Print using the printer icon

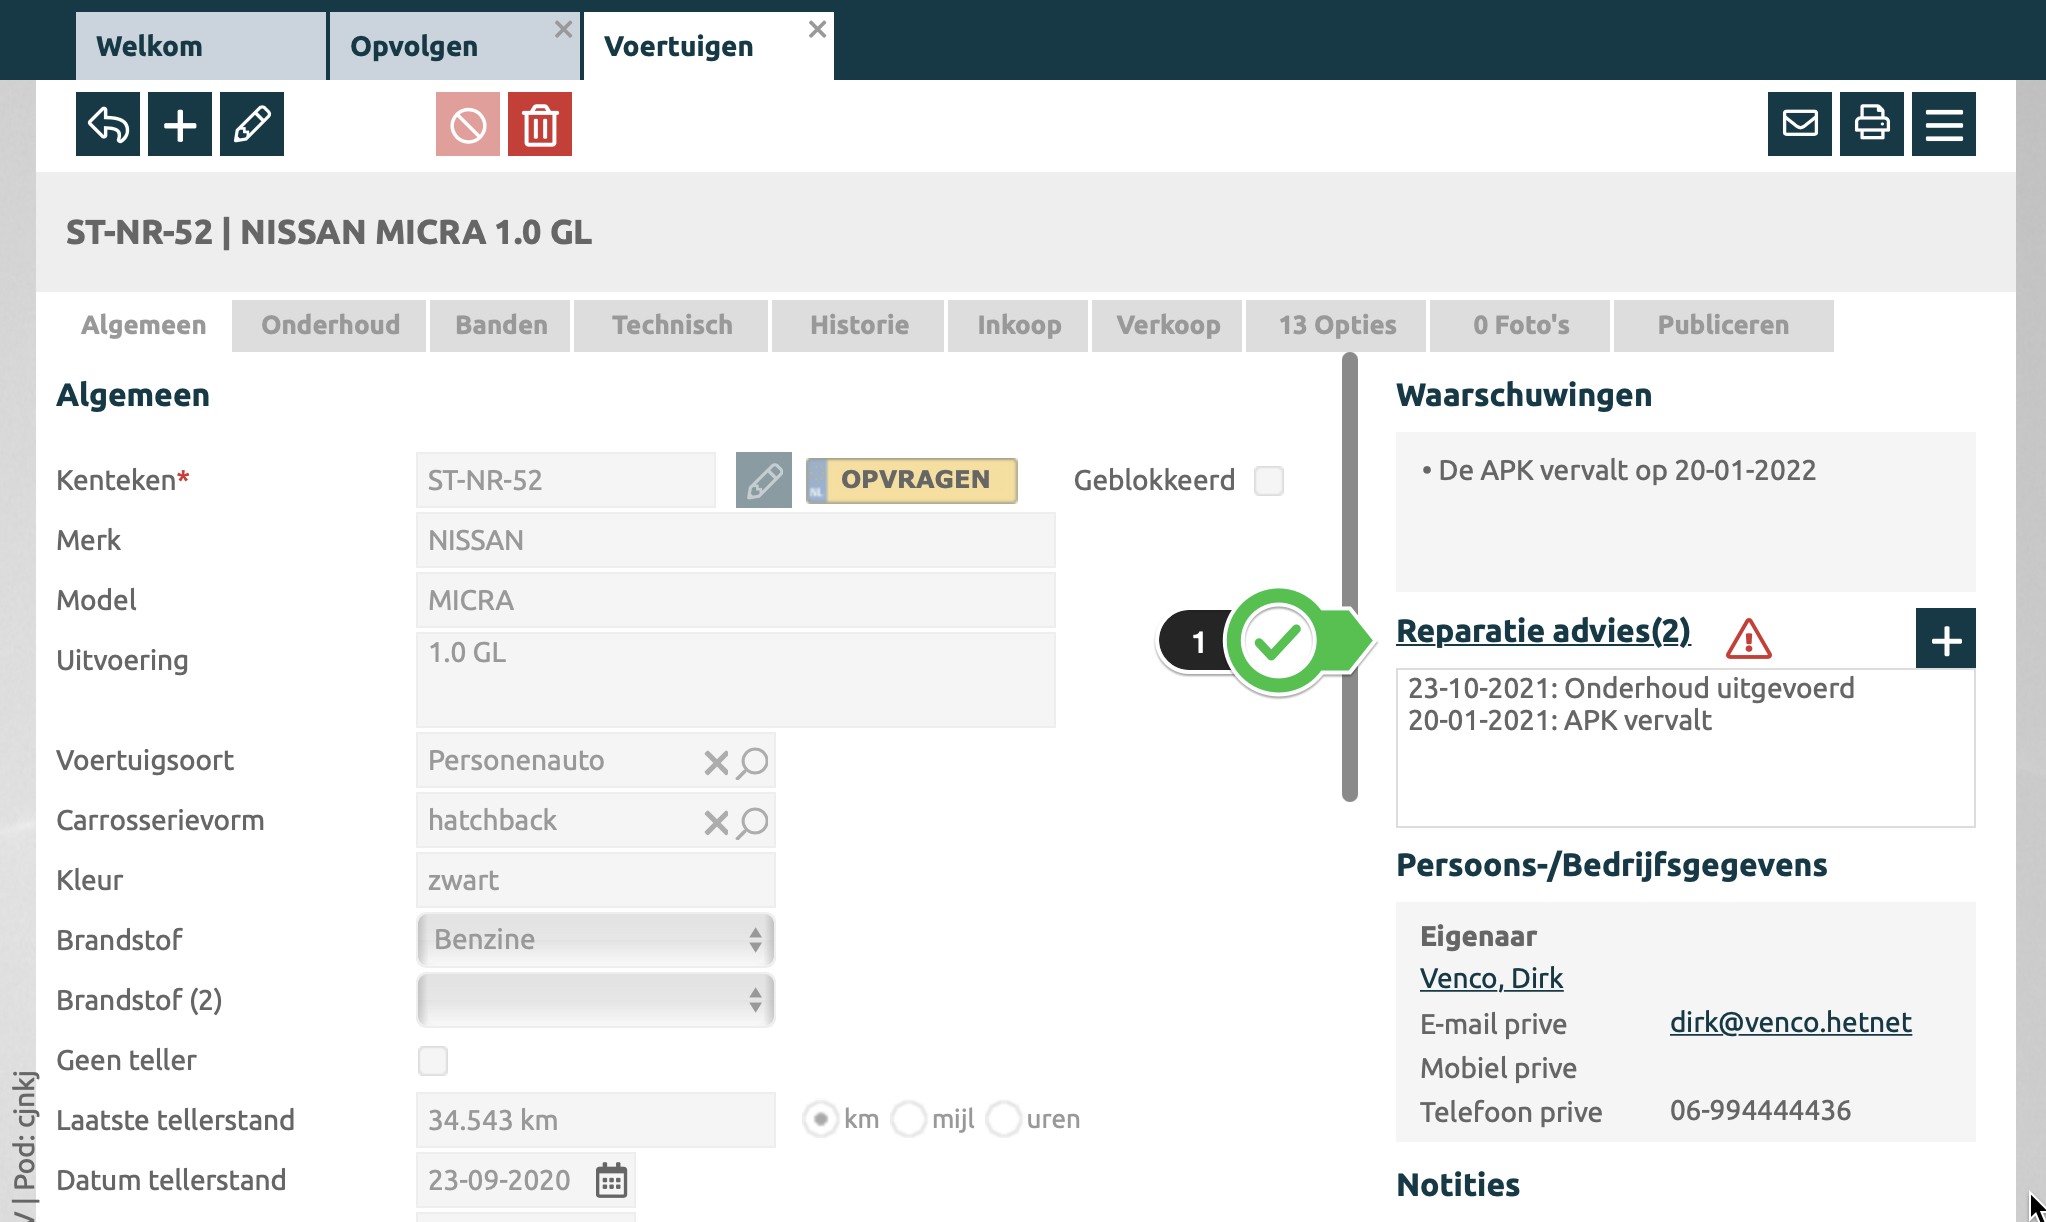1872,125
